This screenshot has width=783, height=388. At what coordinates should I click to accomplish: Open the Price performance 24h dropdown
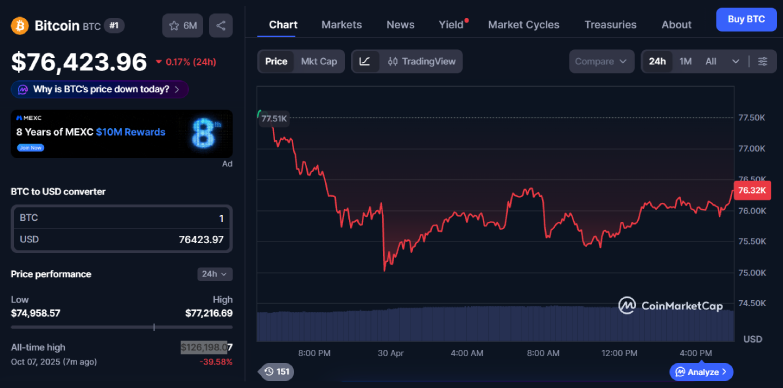click(x=215, y=274)
